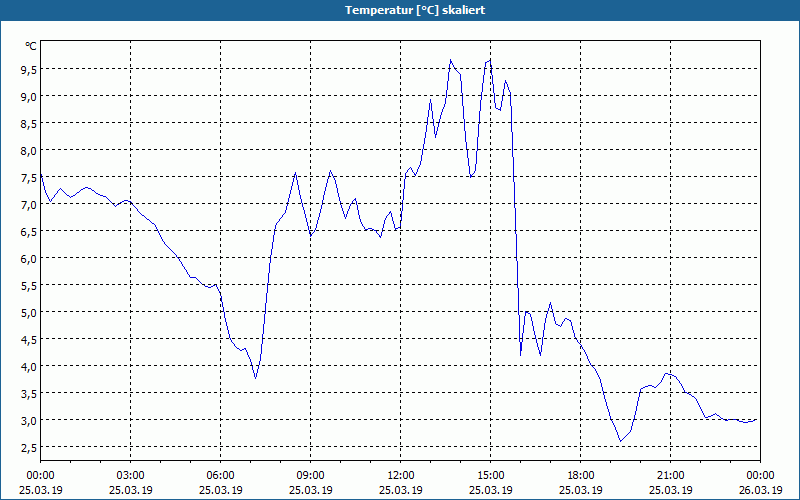This screenshot has width=800, height=500.
Task: Click the 12:00 time axis label
Action: (401, 476)
